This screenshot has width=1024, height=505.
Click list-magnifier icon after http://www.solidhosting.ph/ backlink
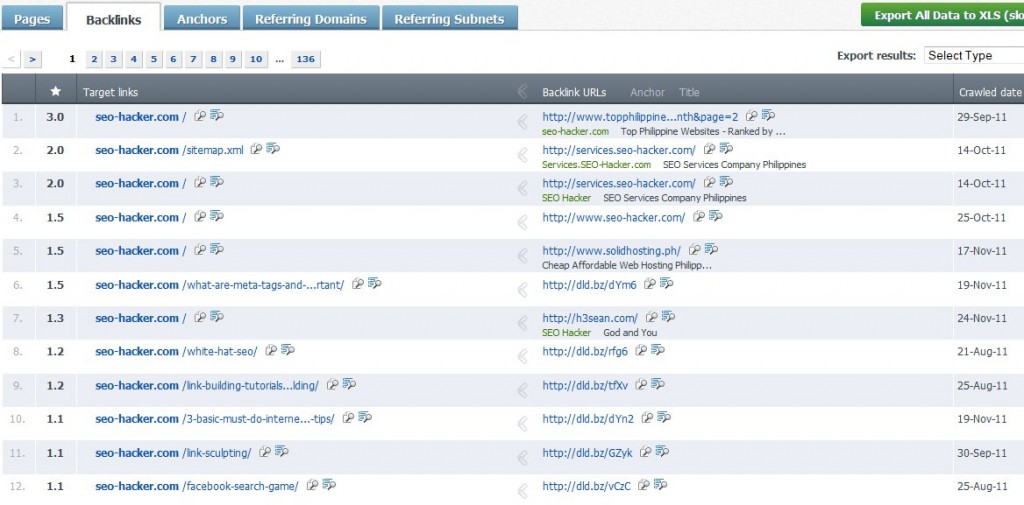click(711, 250)
